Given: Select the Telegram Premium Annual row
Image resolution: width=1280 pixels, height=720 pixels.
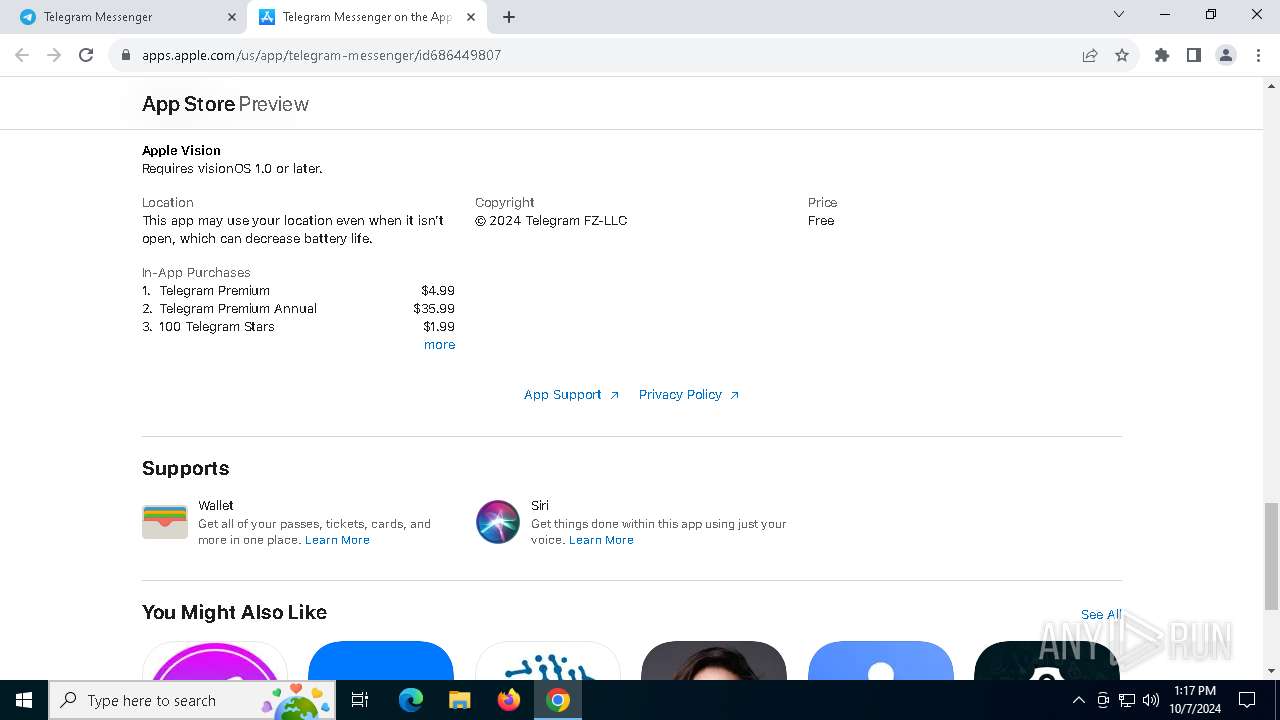Looking at the screenshot, I should pos(298,309).
